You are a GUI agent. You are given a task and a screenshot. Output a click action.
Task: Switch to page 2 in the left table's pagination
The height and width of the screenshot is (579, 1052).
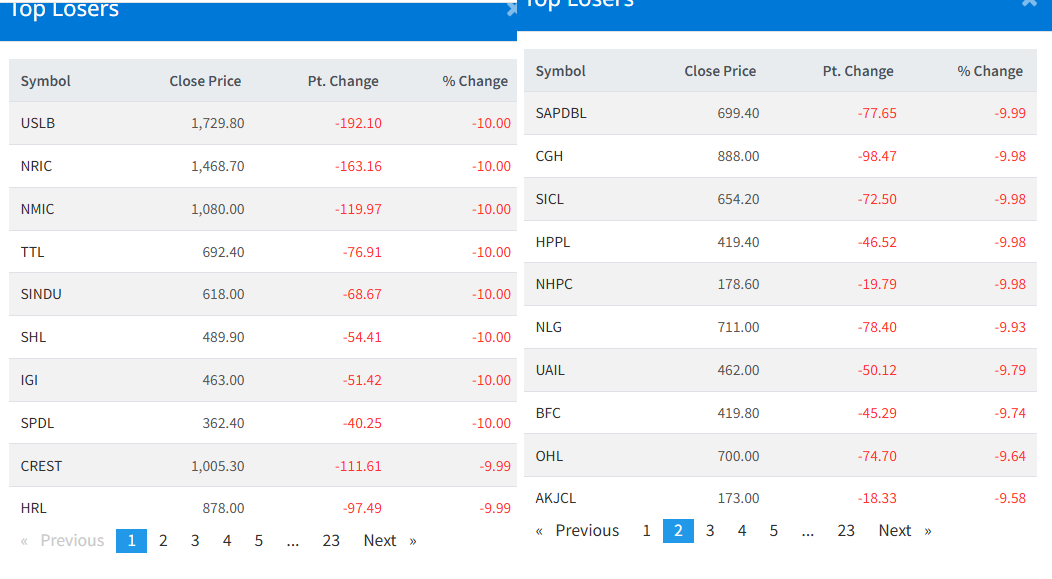pyautogui.click(x=163, y=541)
